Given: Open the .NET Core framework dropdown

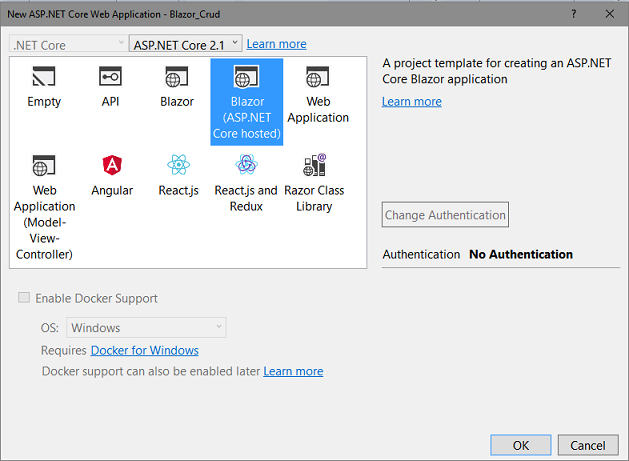Looking at the screenshot, I should coord(69,43).
